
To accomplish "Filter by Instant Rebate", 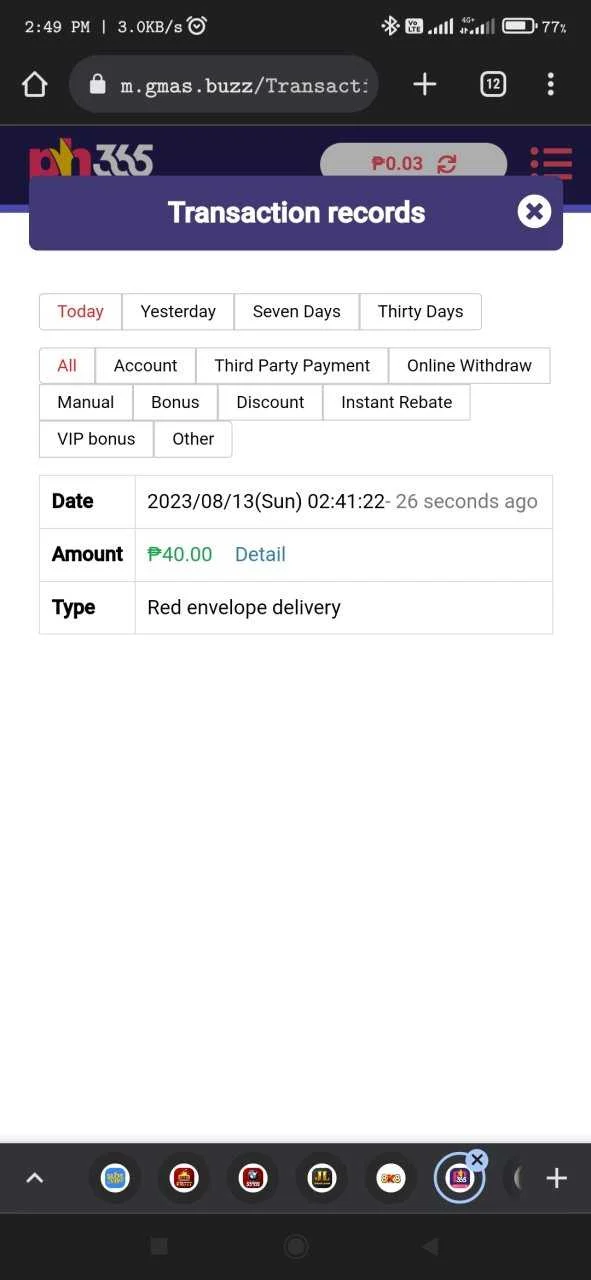I will 396,402.
